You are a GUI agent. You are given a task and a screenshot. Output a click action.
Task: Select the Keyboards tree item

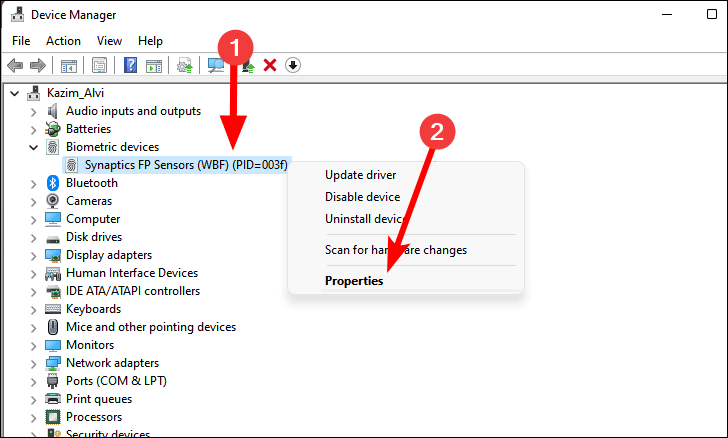pyautogui.click(x=93, y=309)
